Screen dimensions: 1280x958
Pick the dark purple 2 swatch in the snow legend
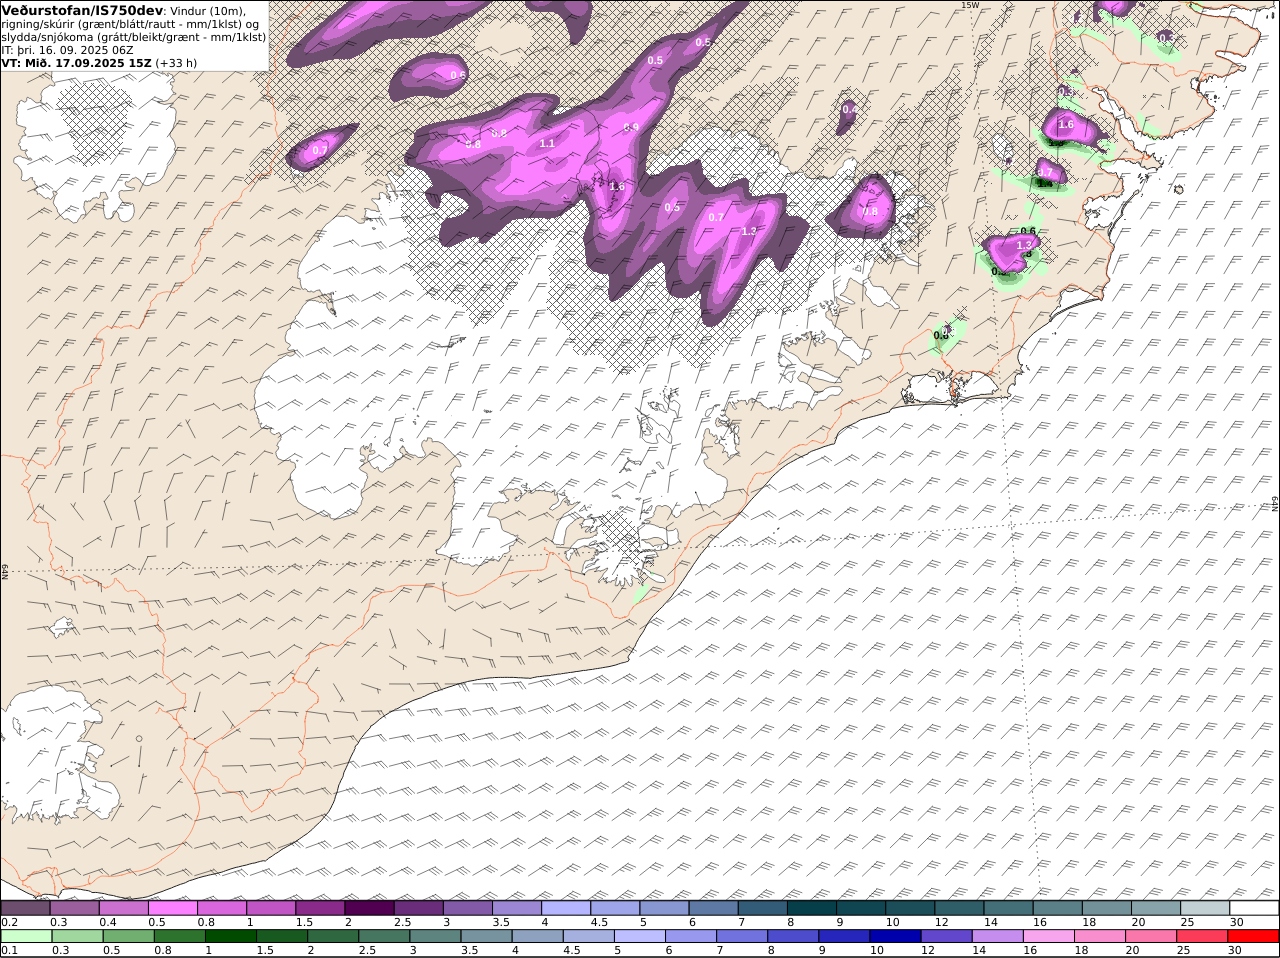(368, 908)
